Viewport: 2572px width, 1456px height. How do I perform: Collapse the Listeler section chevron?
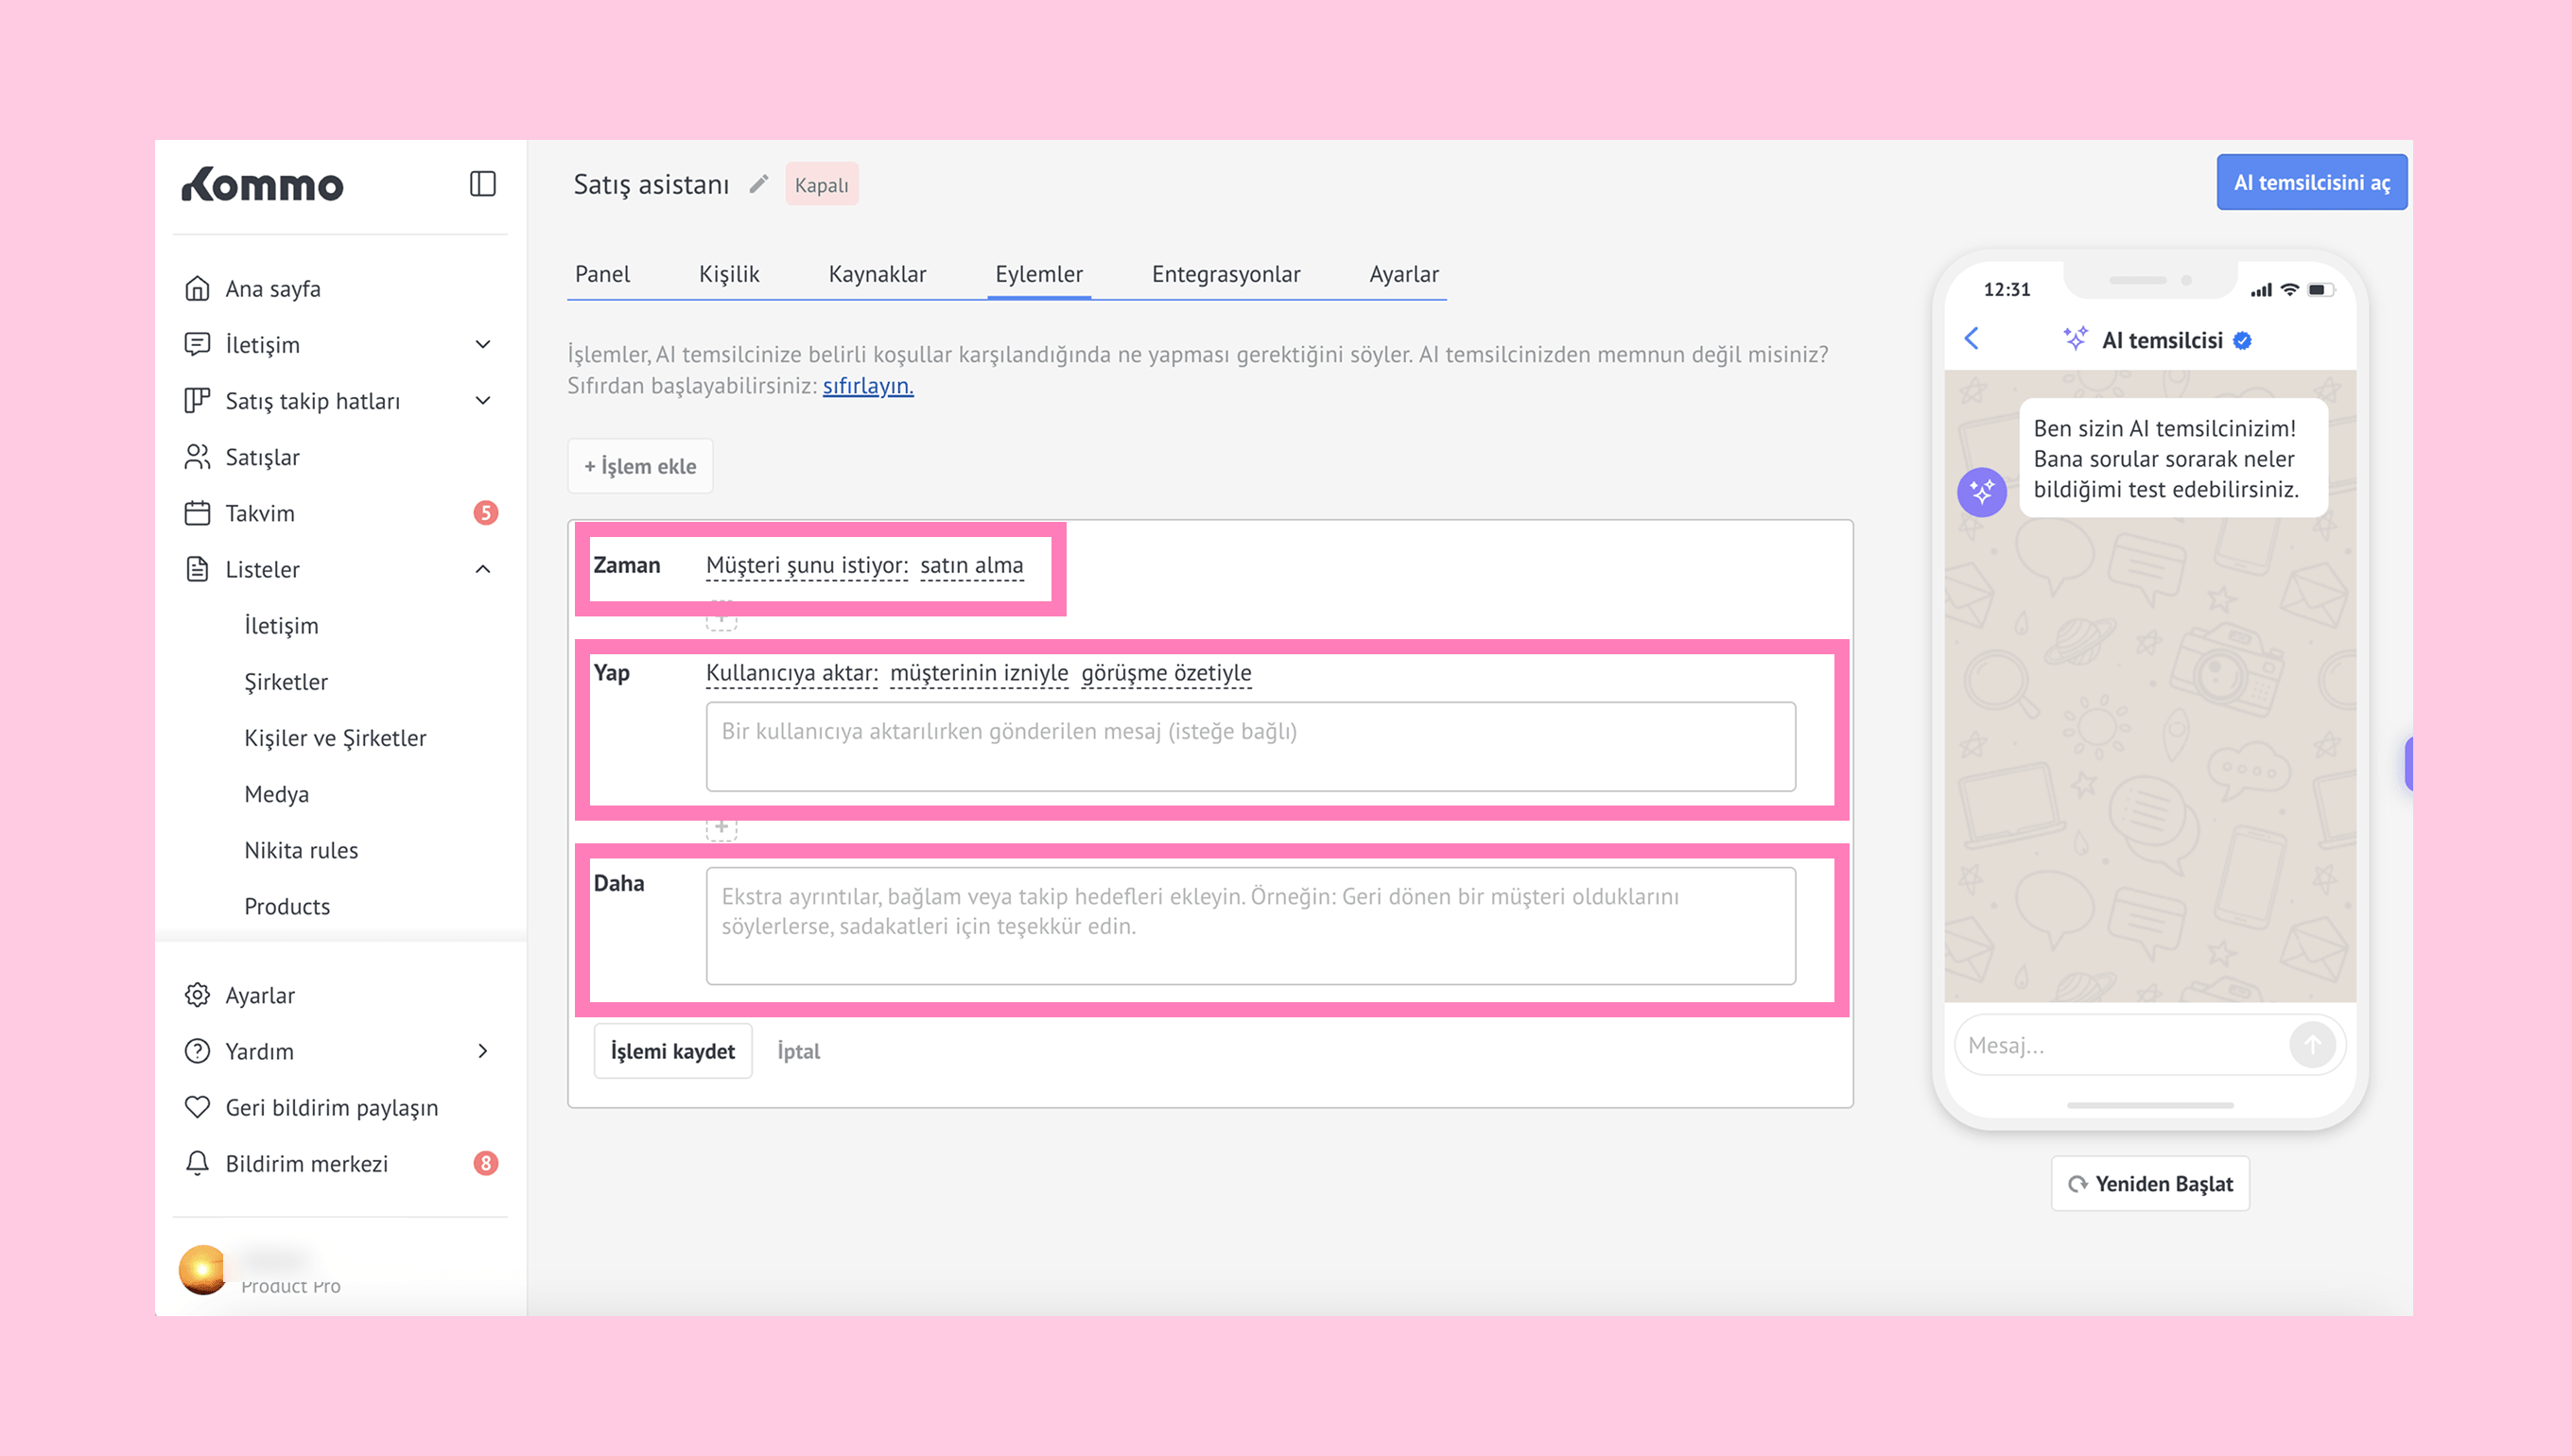tap(483, 569)
